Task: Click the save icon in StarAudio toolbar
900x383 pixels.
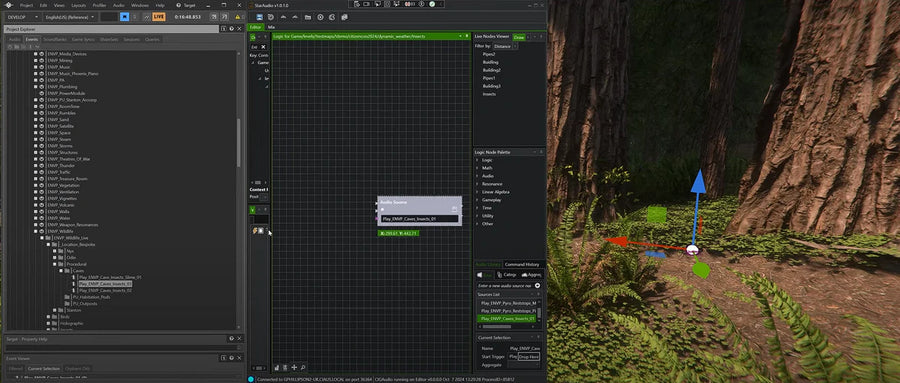Action: [x=260, y=17]
